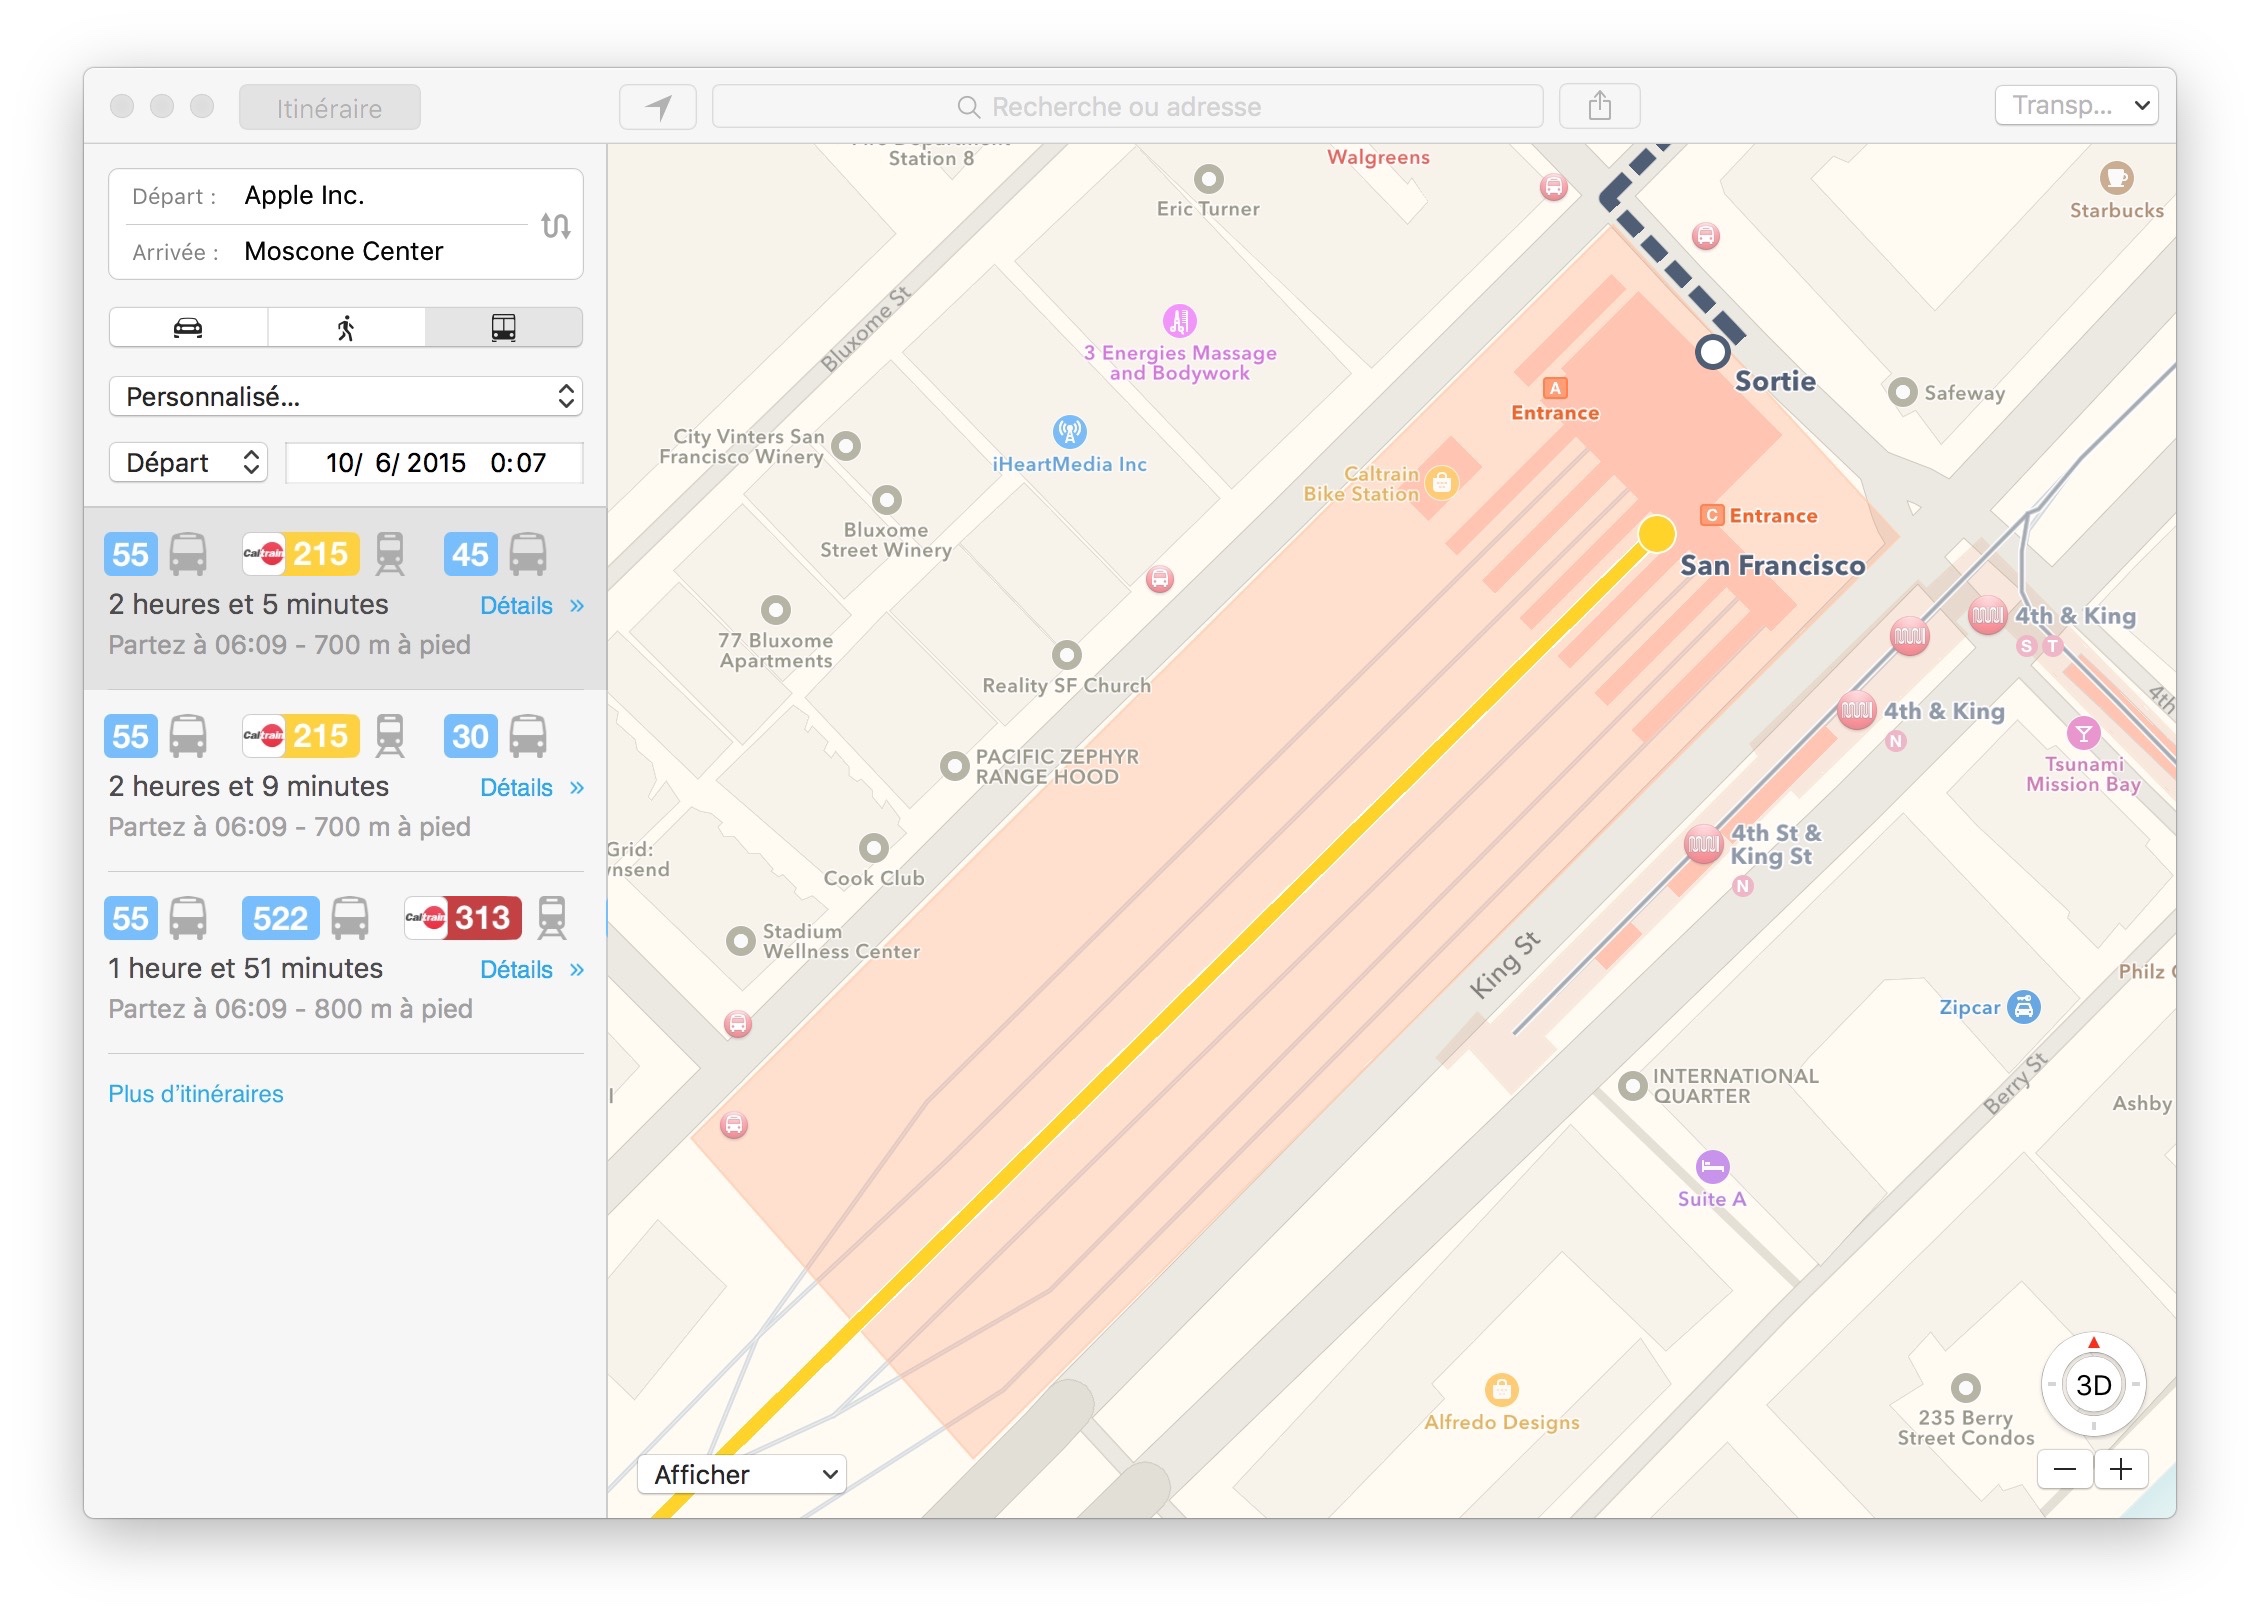2260x1618 pixels.
Task: Click the Cook Club map marker
Action: point(874,848)
